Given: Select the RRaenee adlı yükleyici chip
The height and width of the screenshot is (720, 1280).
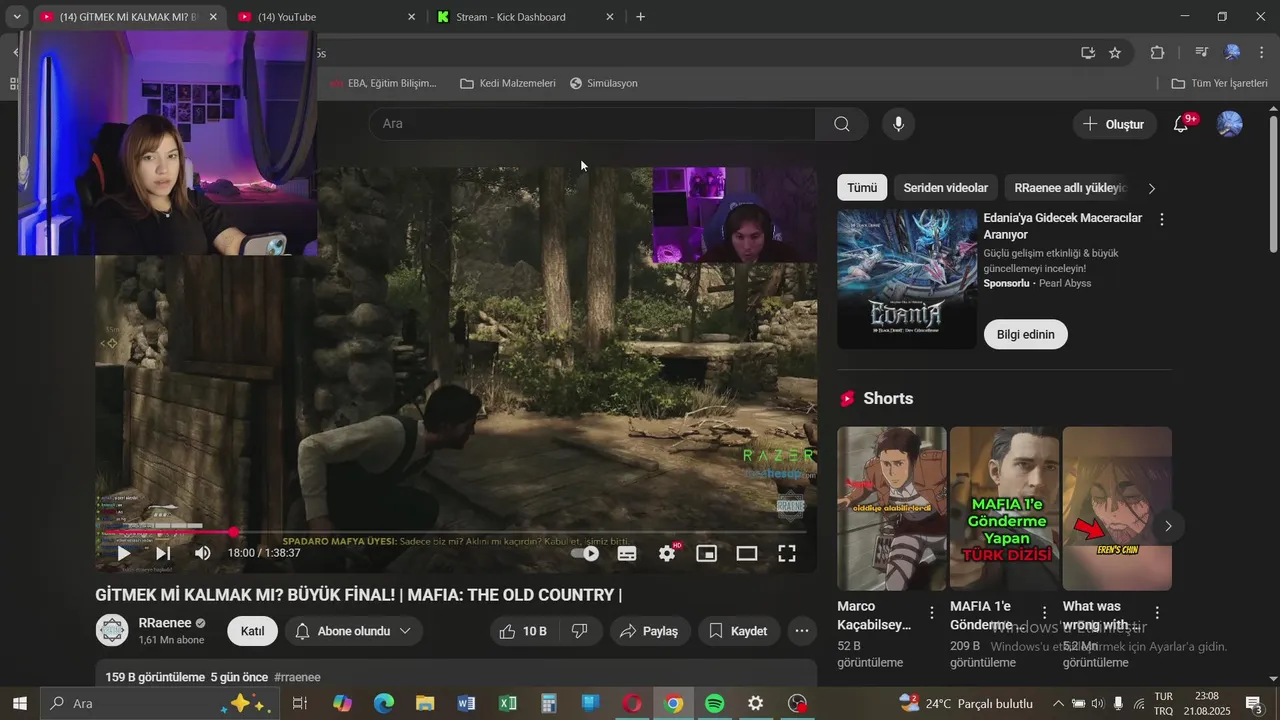Looking at the screenshot, I should click(1070, 188).
